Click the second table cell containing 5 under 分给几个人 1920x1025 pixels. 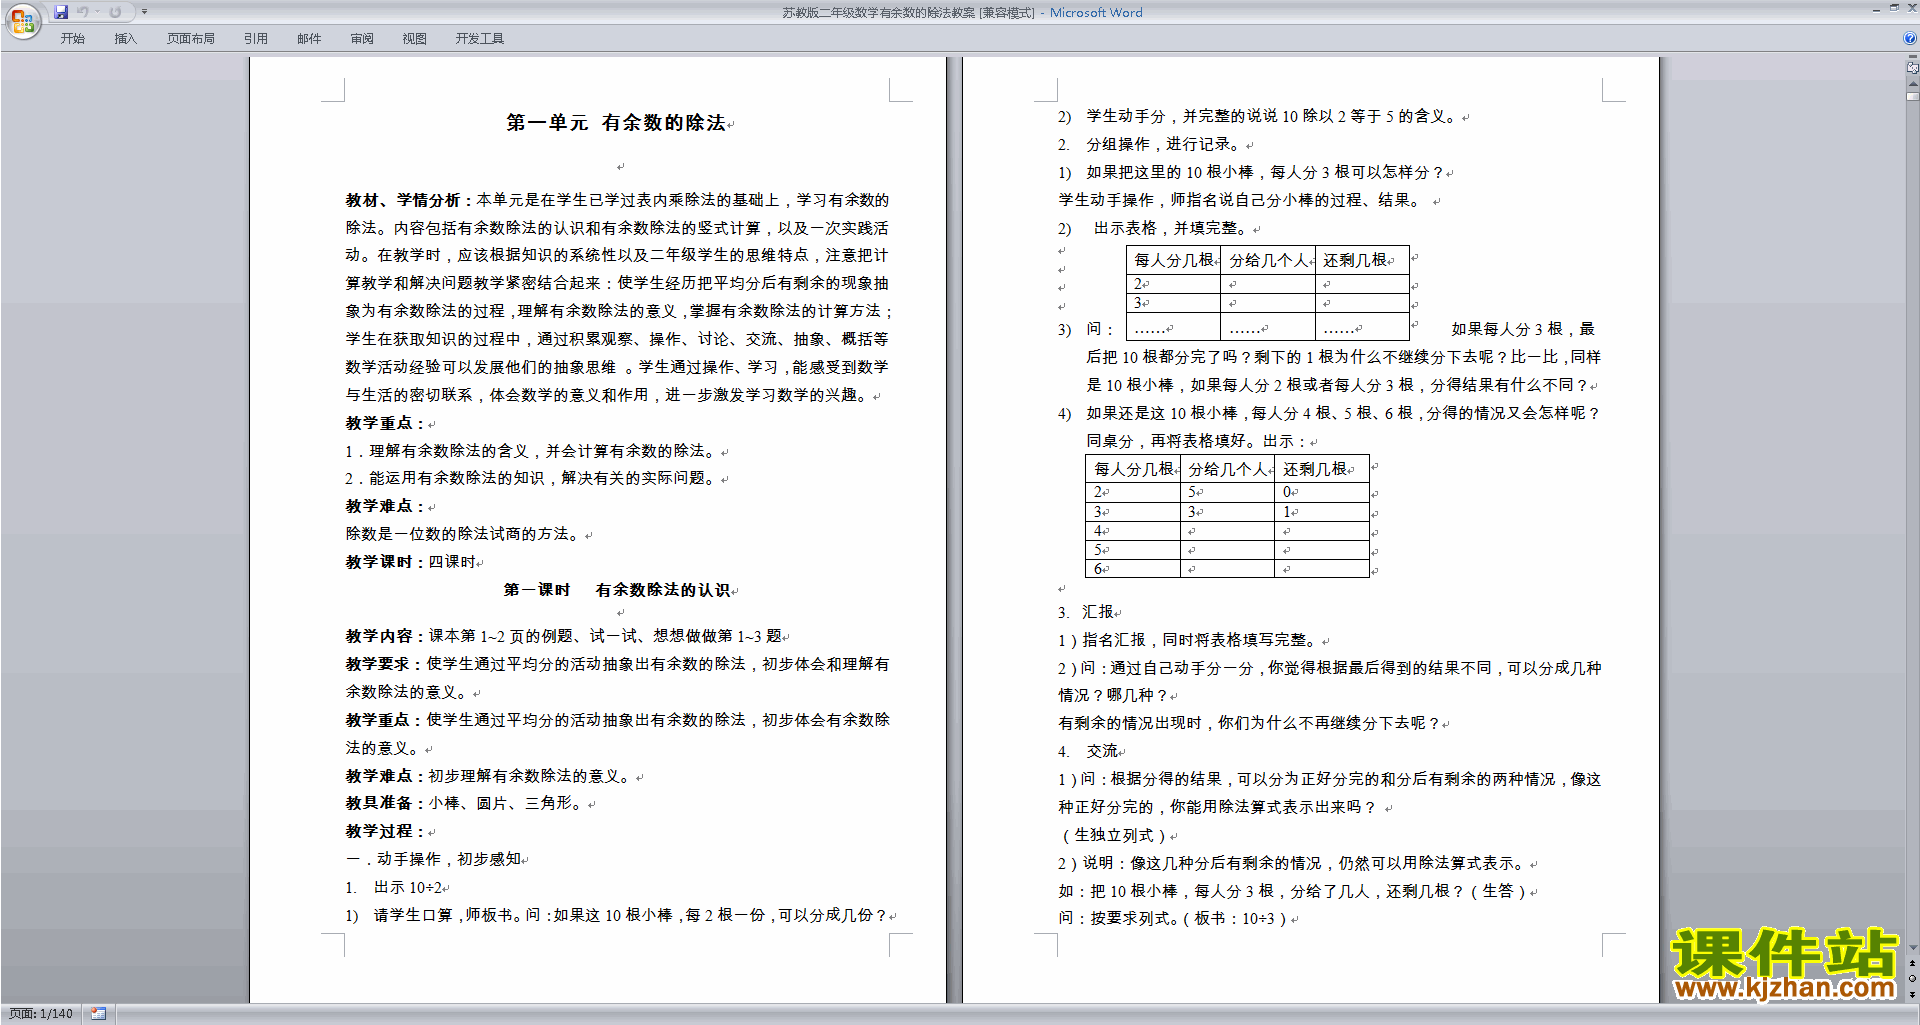coord(1228,492)
